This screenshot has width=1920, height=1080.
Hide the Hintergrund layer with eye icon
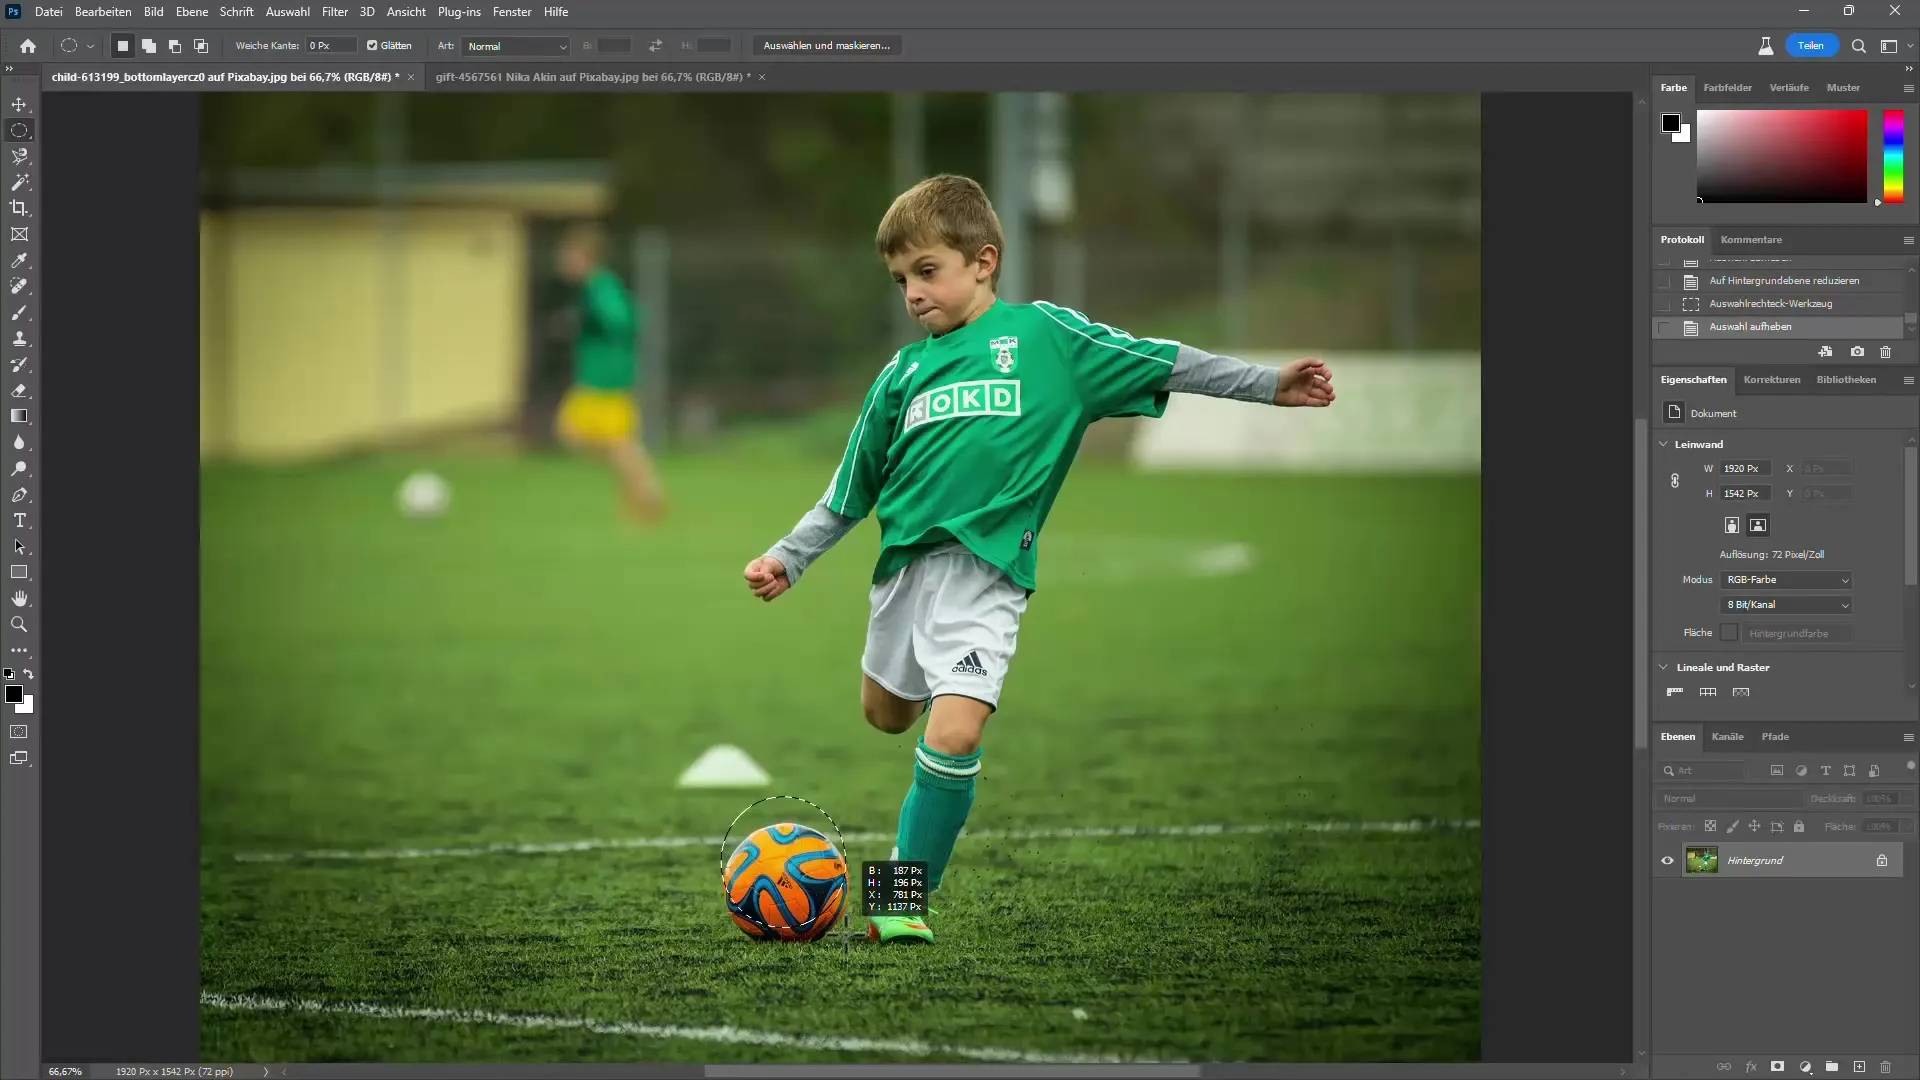pos(1667,861)
